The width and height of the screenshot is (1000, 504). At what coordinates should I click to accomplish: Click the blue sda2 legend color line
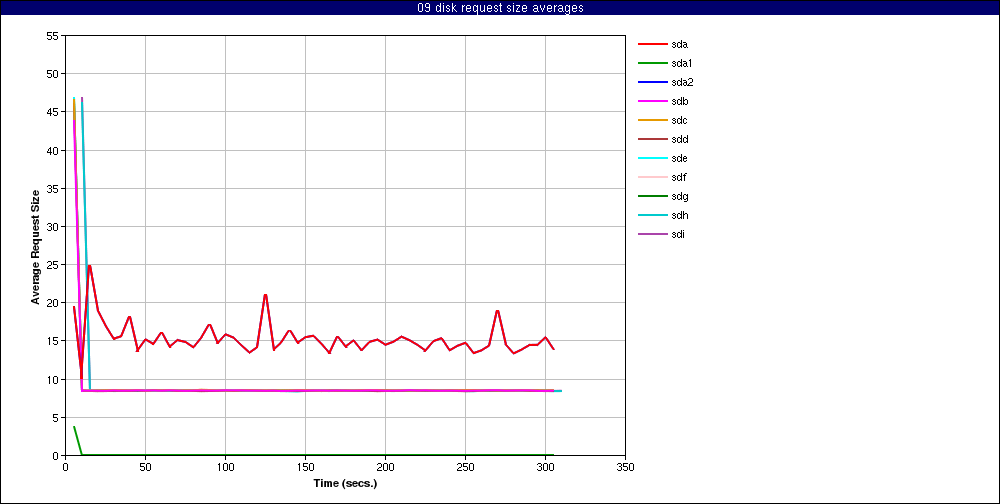(x=652, y=82)
